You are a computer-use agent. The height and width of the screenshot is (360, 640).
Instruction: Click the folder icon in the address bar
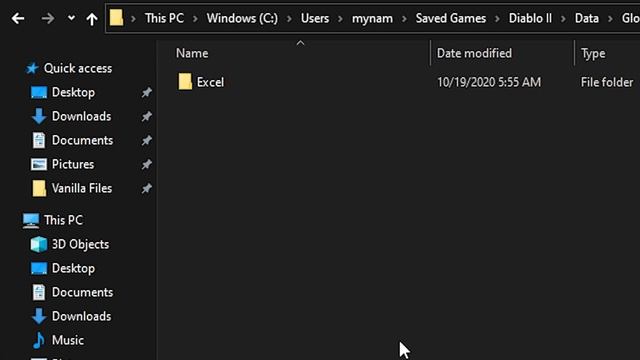click(116, 18)
